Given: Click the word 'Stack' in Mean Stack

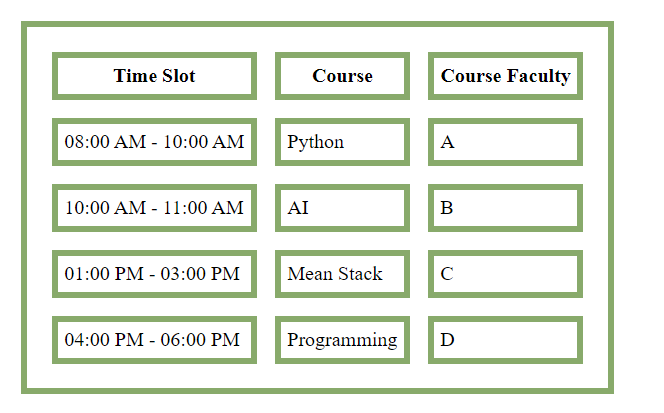Looking at the screenshot, I should coord(360,274).
